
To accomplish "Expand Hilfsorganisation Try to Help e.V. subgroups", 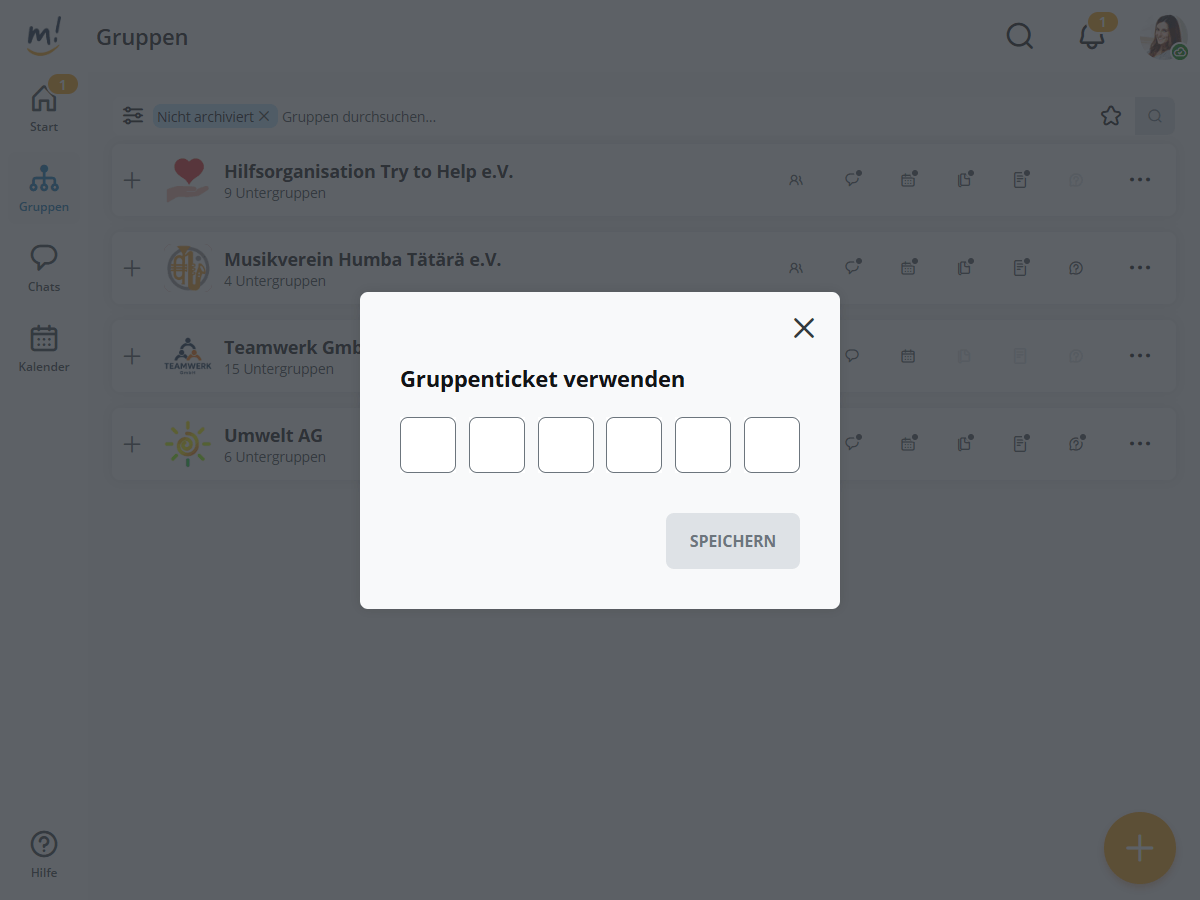I will coord(132,180).
